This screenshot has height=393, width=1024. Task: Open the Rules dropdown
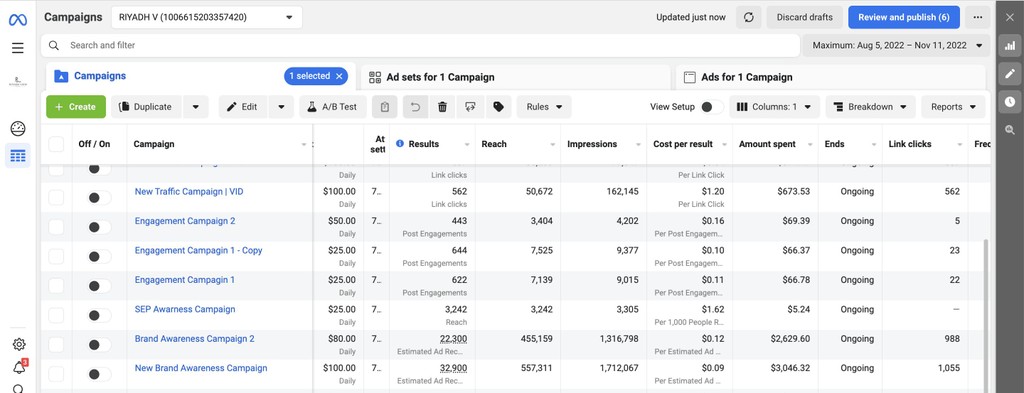pyautogui.click(x=544, y=107)
